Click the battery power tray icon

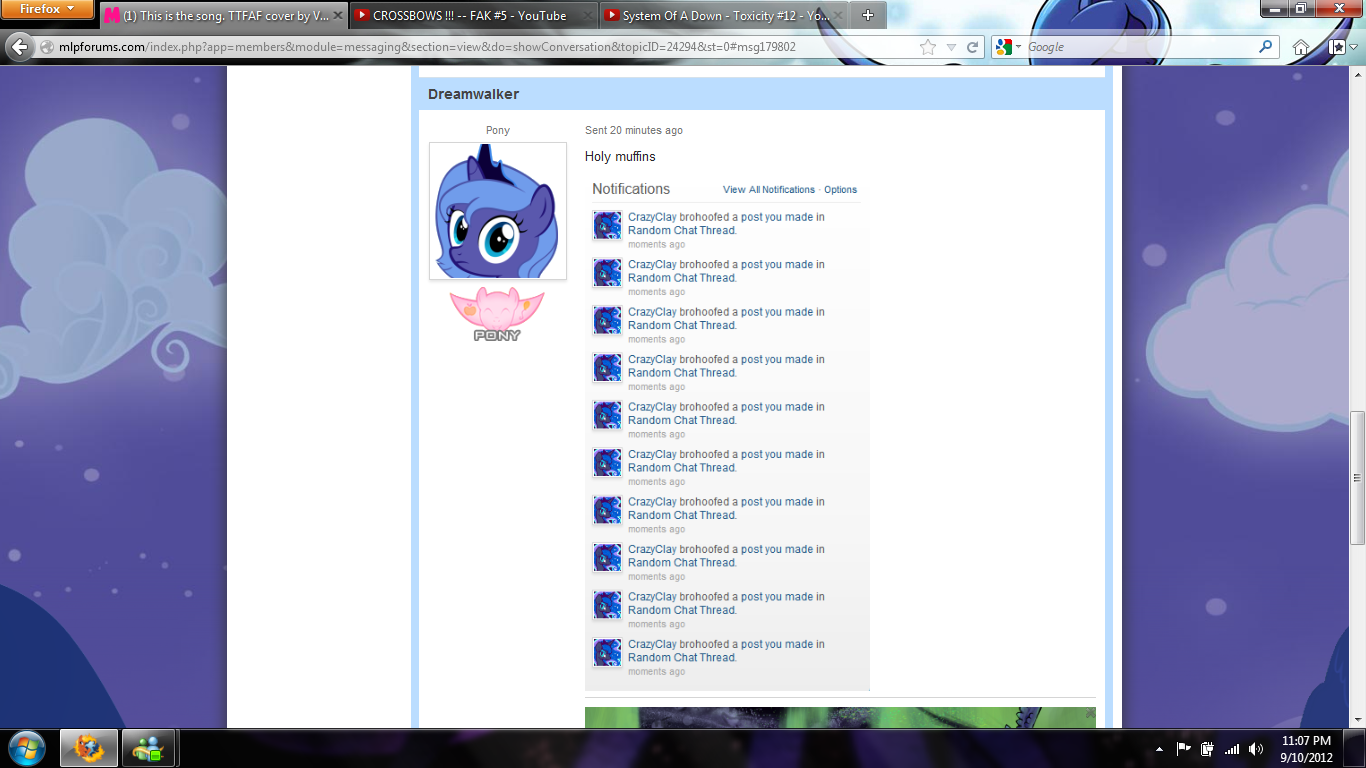point(1208,749)
